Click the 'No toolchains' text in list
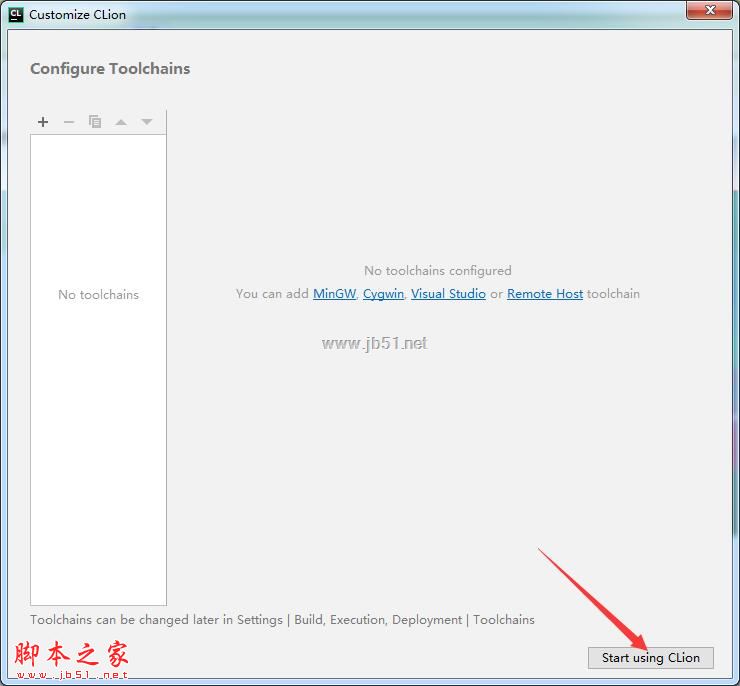 point(98,294)
